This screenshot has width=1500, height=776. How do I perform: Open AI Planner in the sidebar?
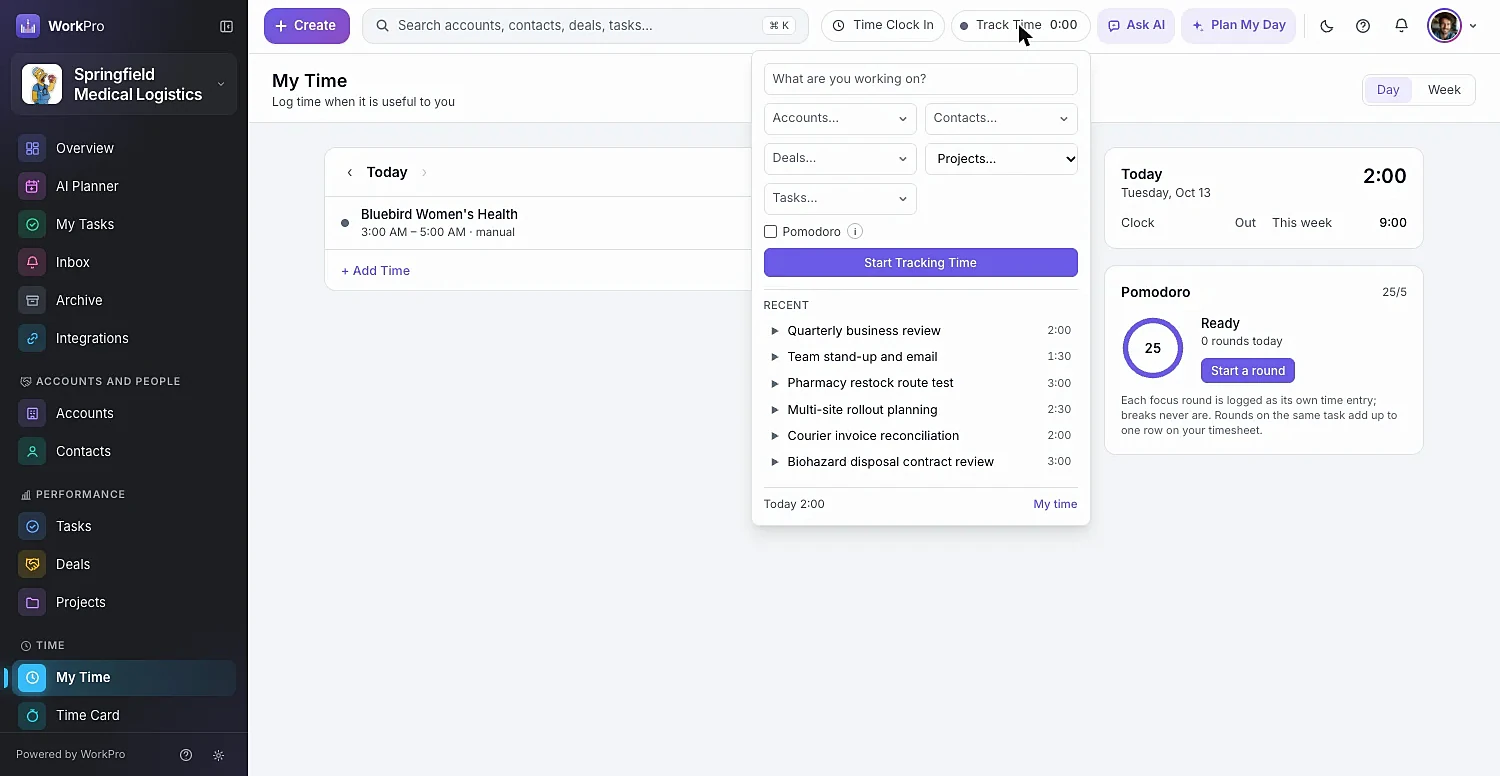(x=124, y=186)
